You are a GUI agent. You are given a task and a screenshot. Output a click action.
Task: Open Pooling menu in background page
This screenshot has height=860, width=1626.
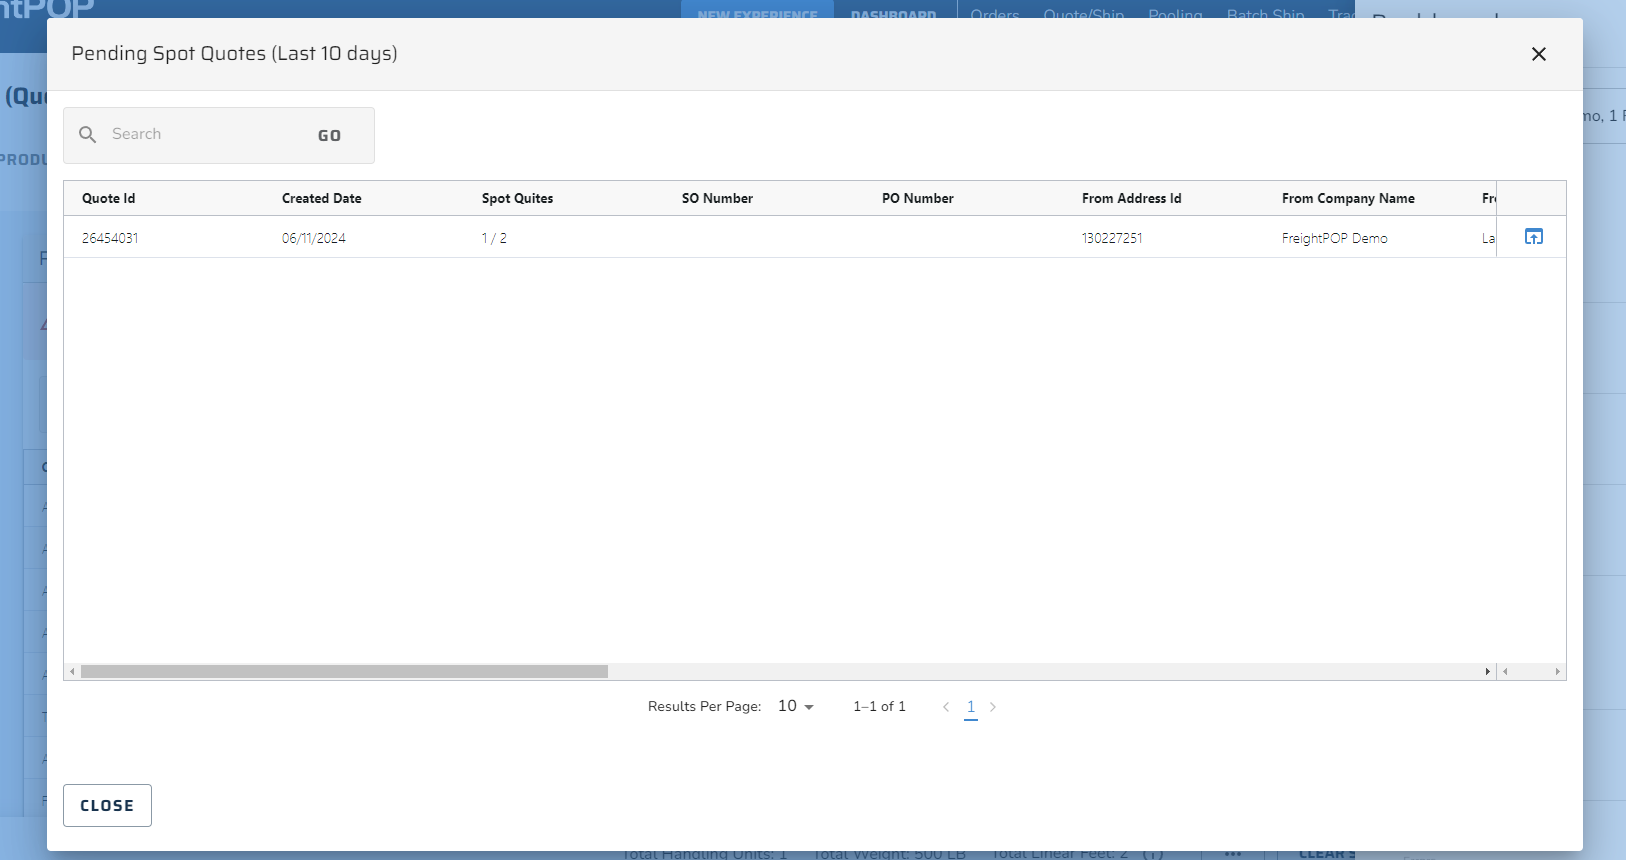coord(1175,12)
